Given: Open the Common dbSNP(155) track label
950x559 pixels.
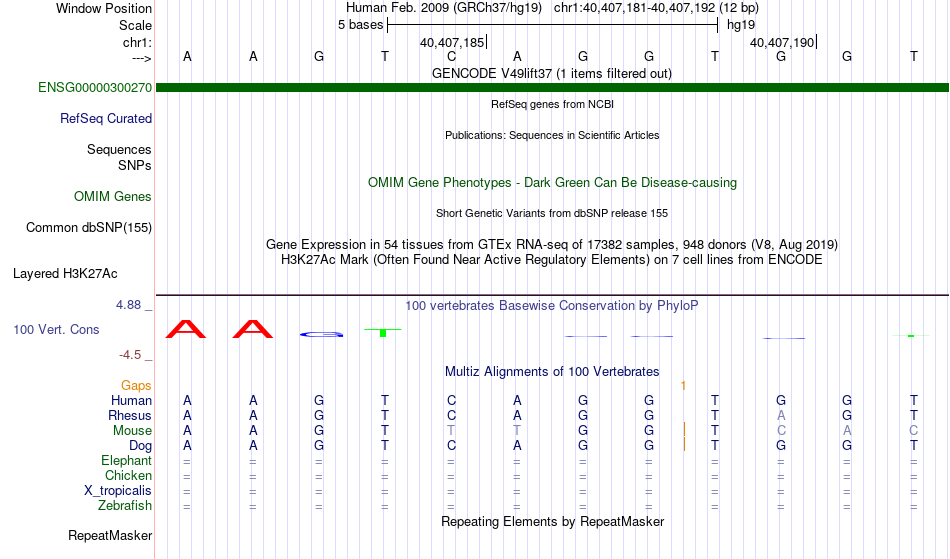Looking at the screenshot, I should click(x=88, y=227).
